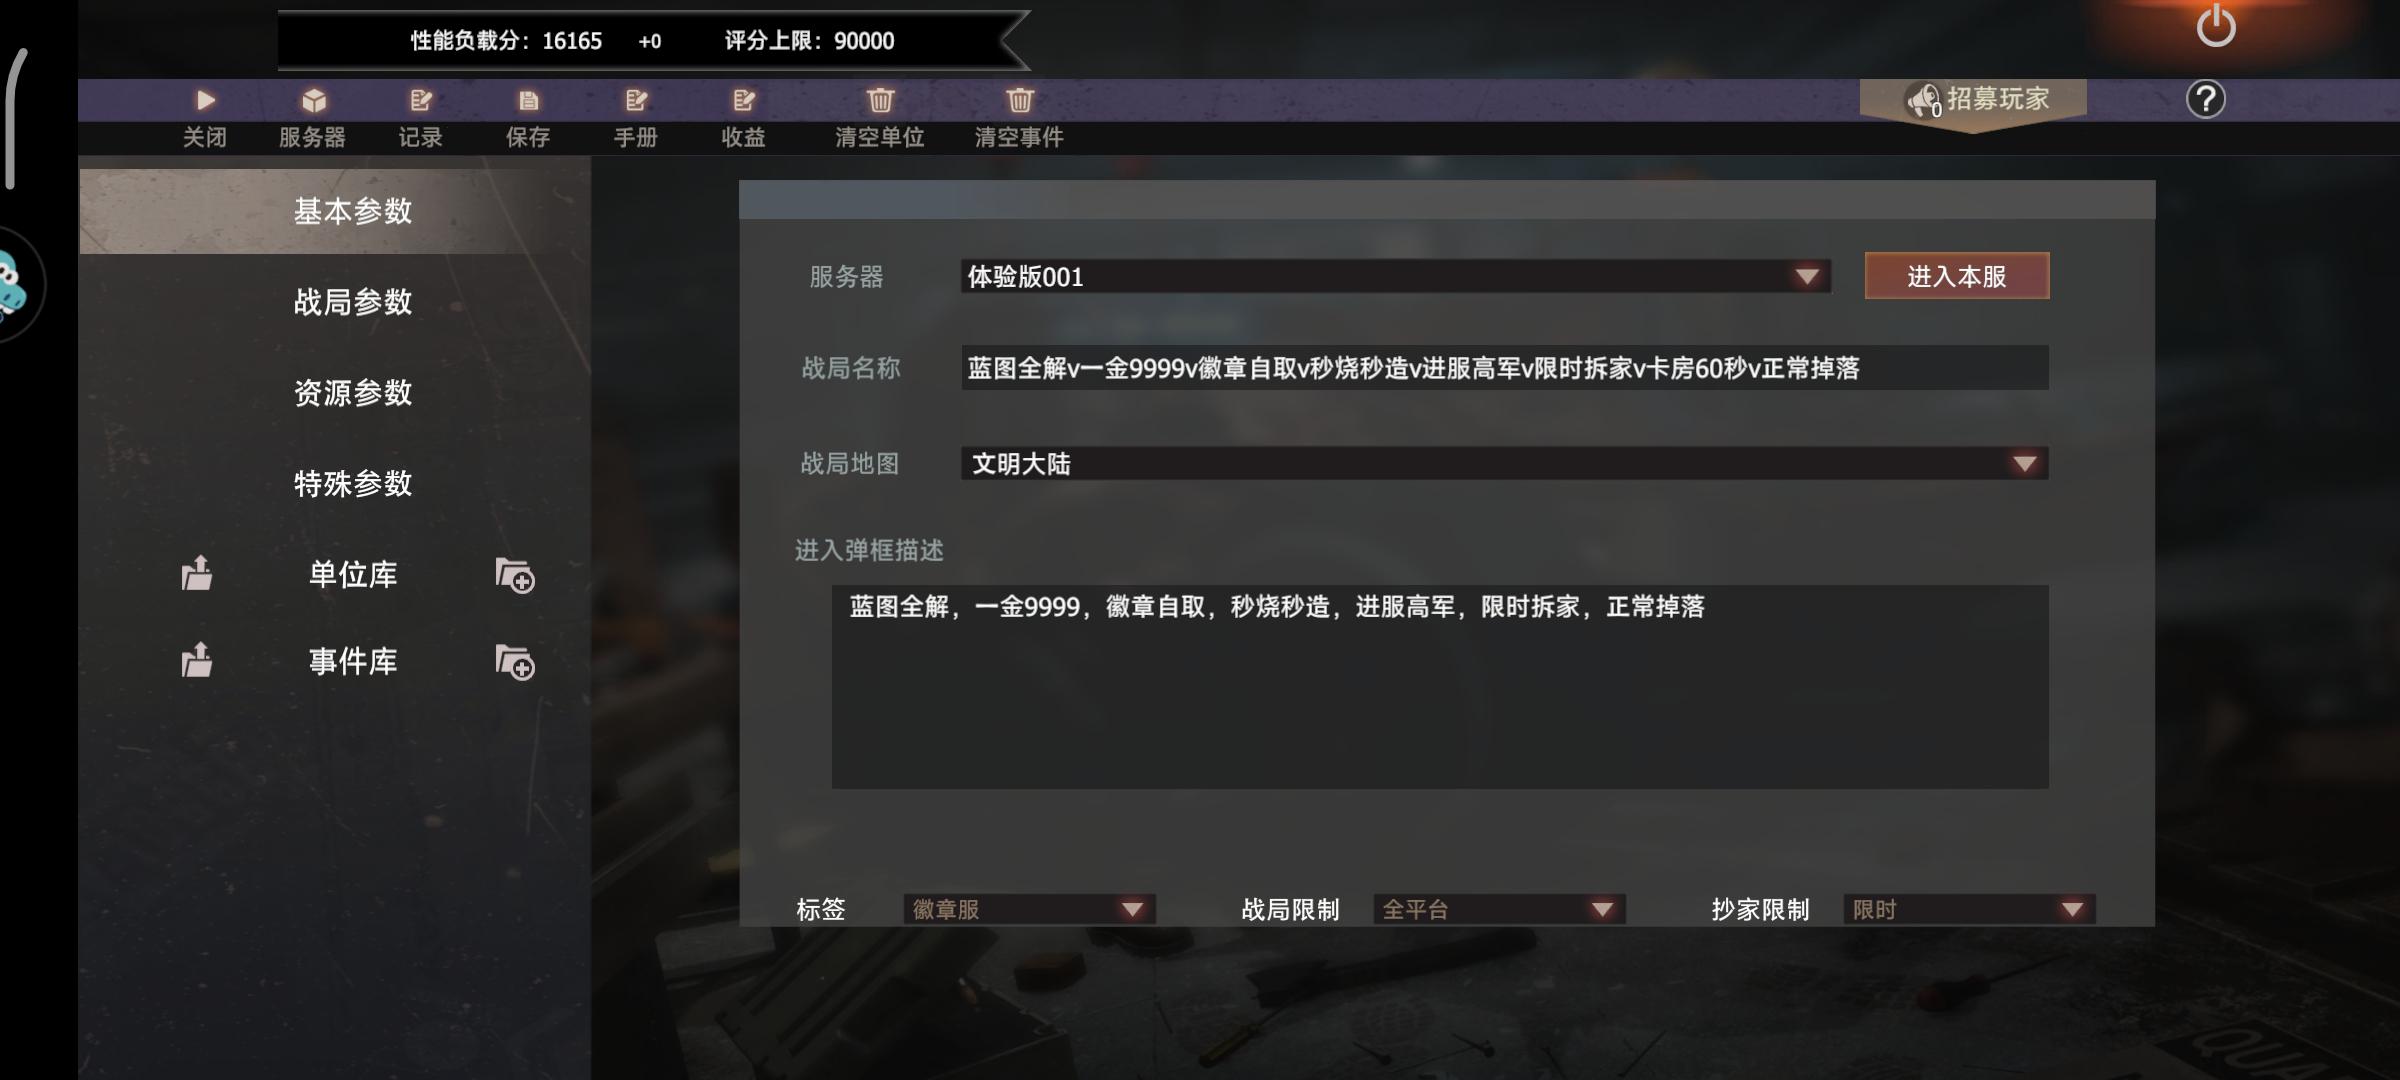Open the 收益 earnings icon

743,100
